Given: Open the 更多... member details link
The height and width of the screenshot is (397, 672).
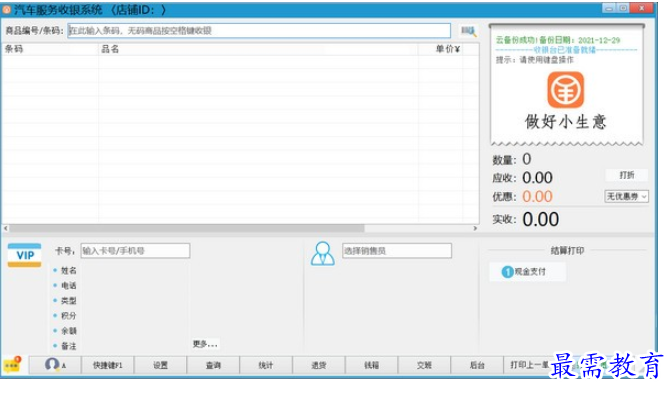Looking at the screenshot, I should point(205,344).
